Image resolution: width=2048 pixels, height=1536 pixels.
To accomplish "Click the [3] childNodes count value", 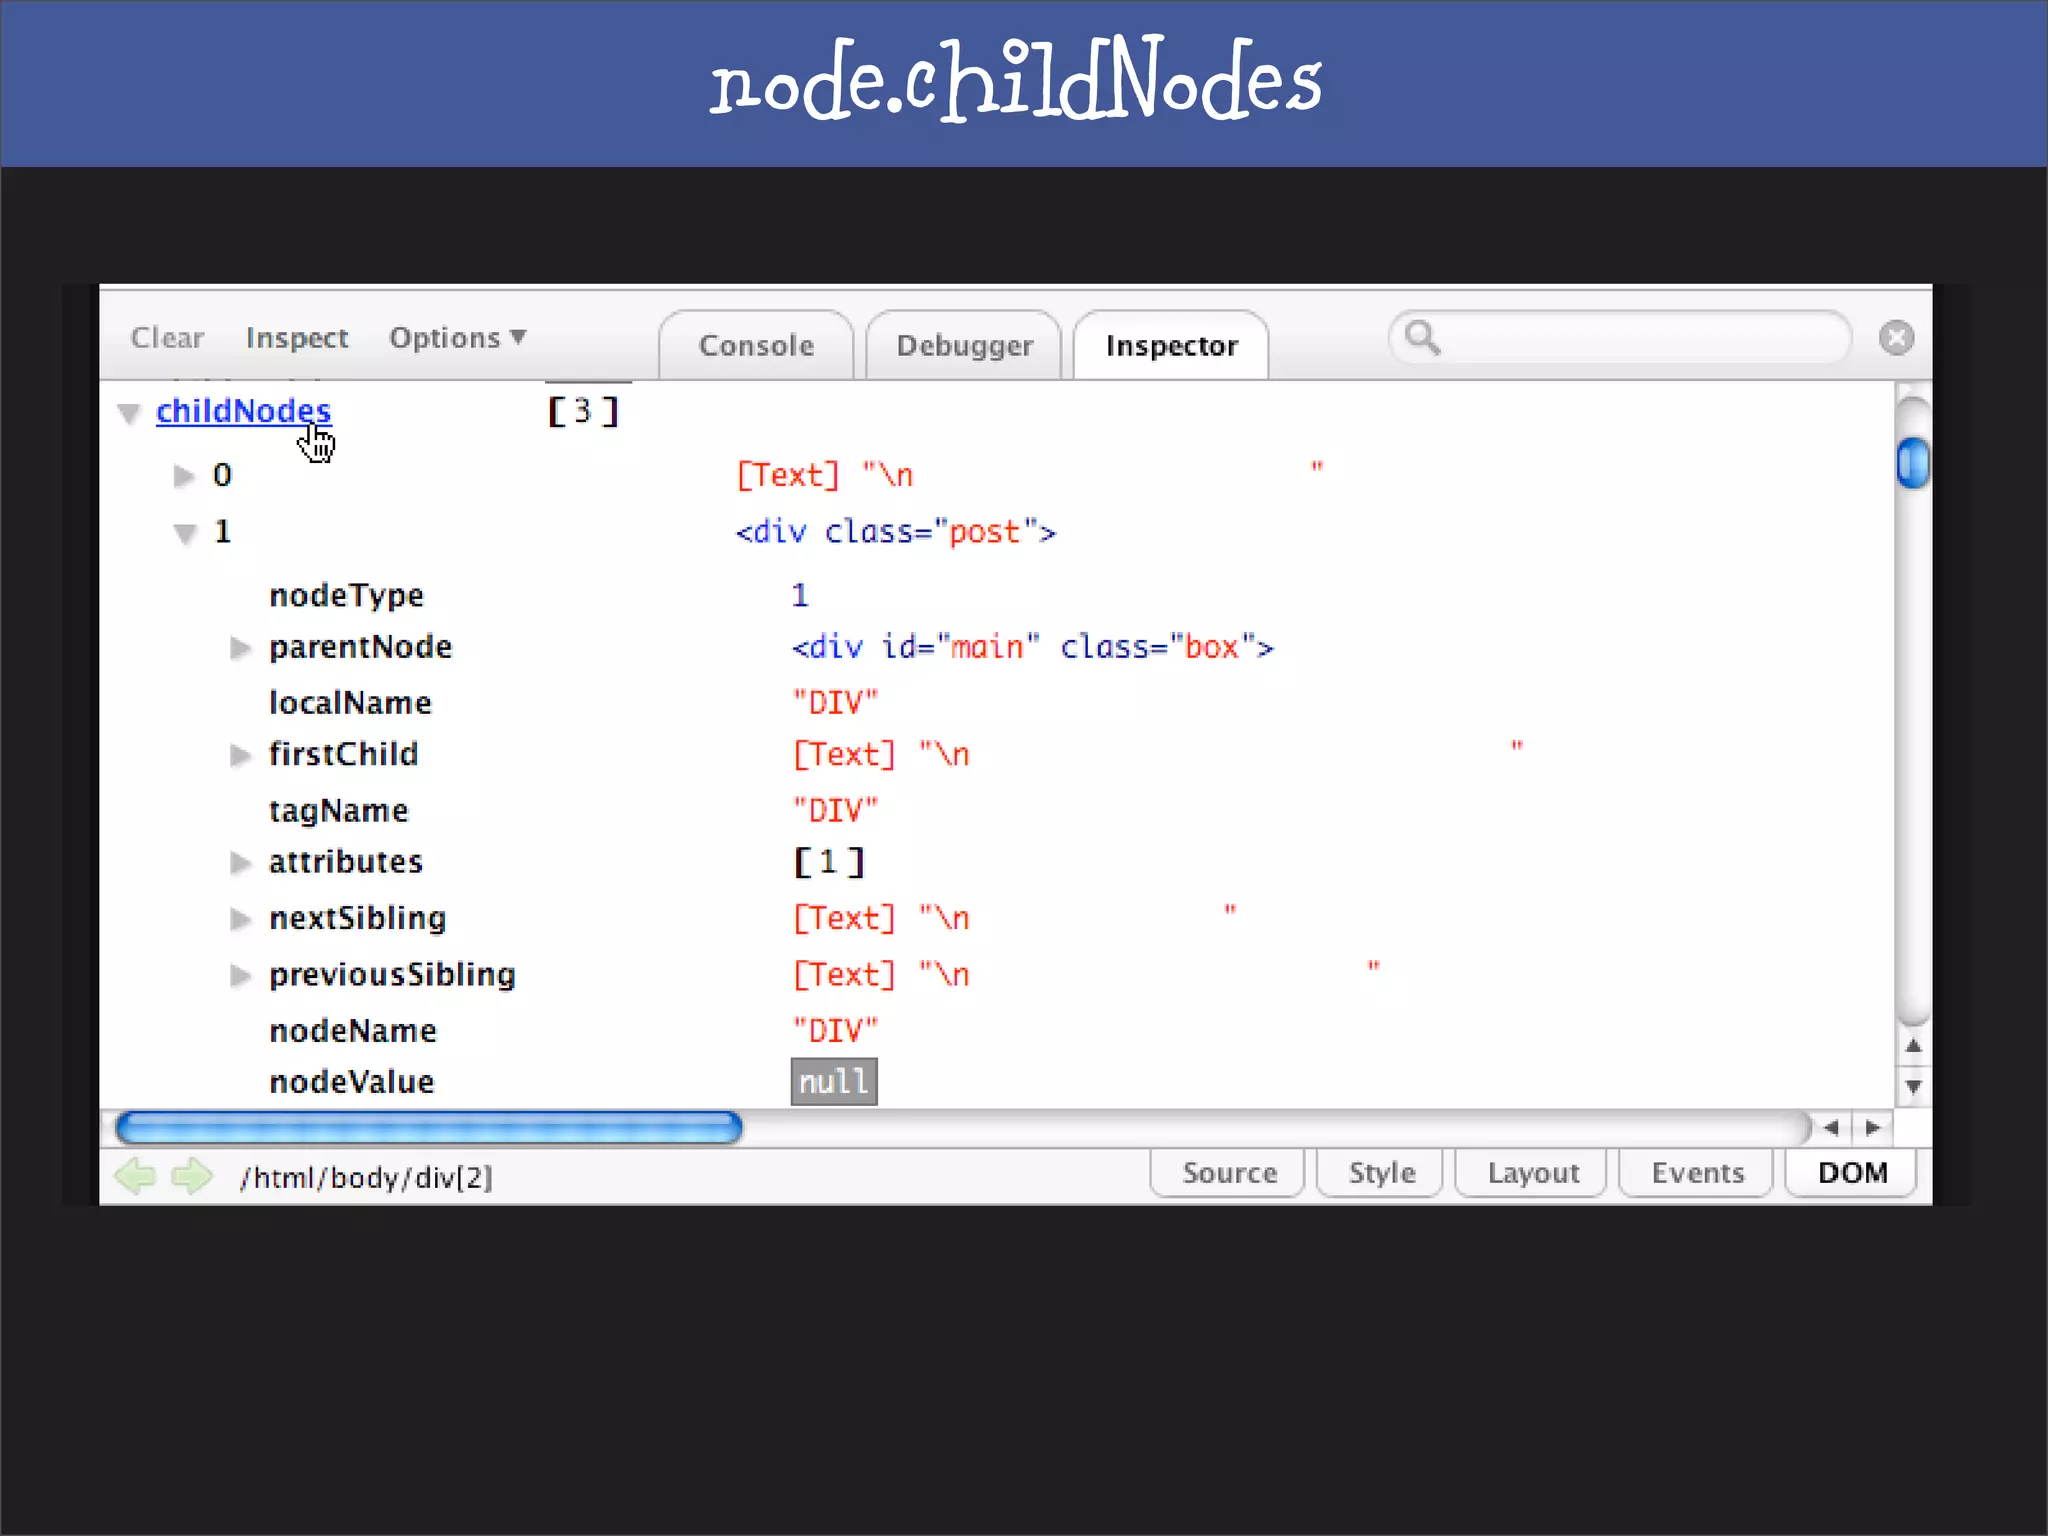I will point(584,411).
